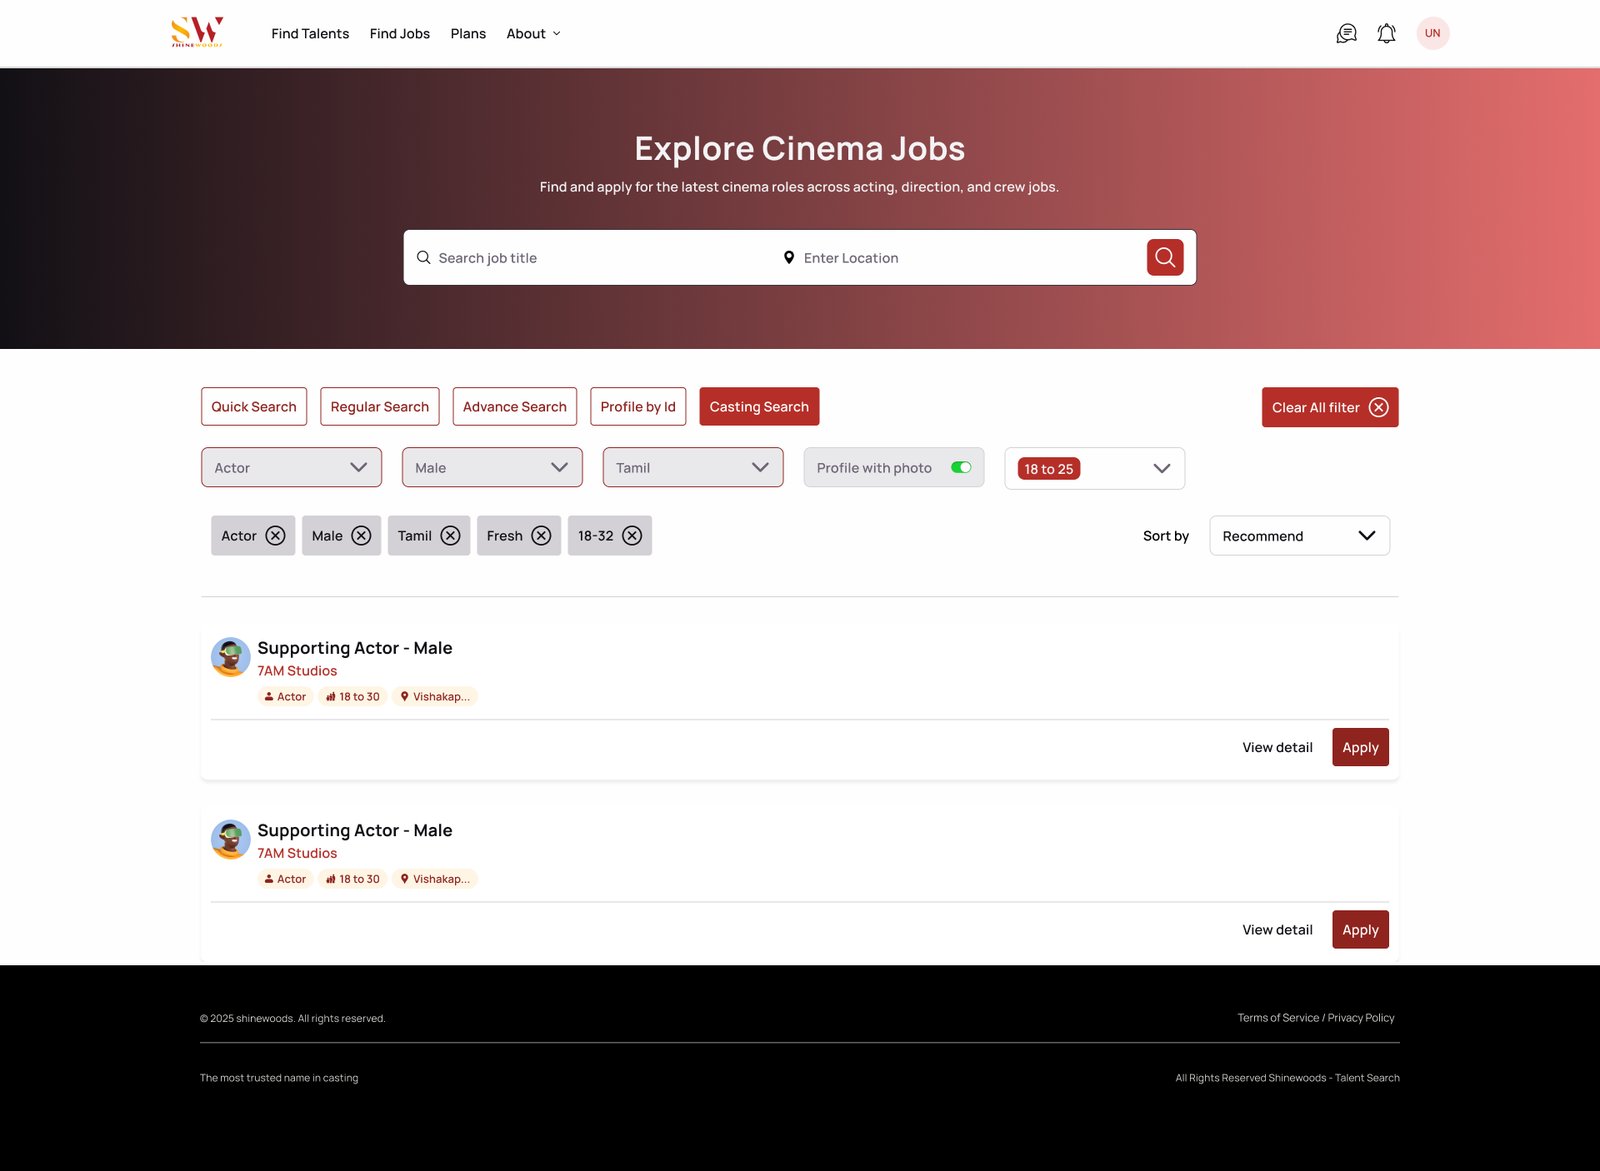Expand the Male gender dropdown
This screenshot has height=1171, width=1600.
click(492, 468)
